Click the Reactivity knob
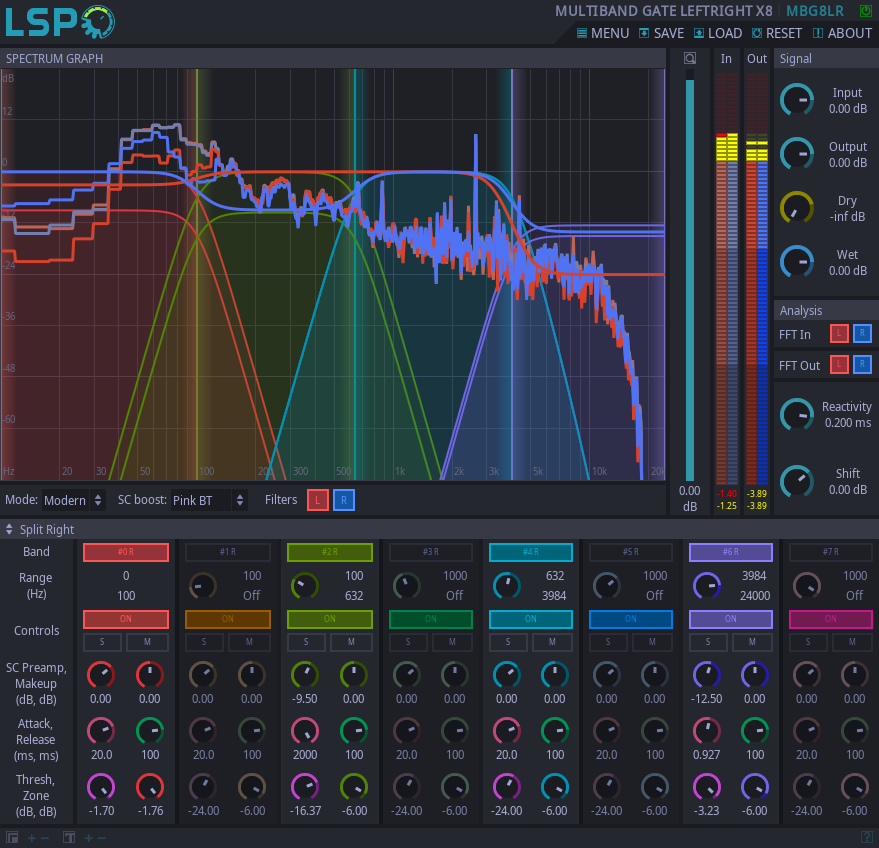The height and width of the screenshot is (848, 879). [x=797, y=415]
